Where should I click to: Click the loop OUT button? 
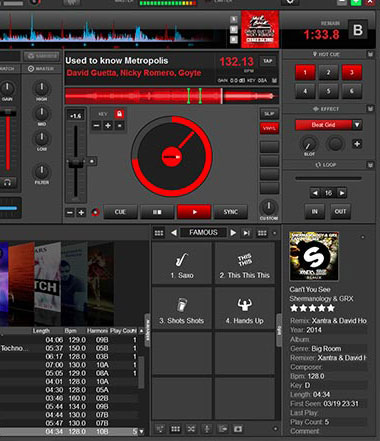pos(340,211)
